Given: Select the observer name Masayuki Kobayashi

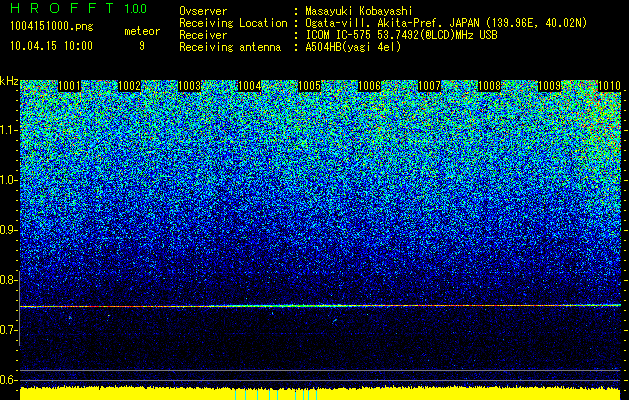Looking at the screenshot, I should tap(358, 11).
